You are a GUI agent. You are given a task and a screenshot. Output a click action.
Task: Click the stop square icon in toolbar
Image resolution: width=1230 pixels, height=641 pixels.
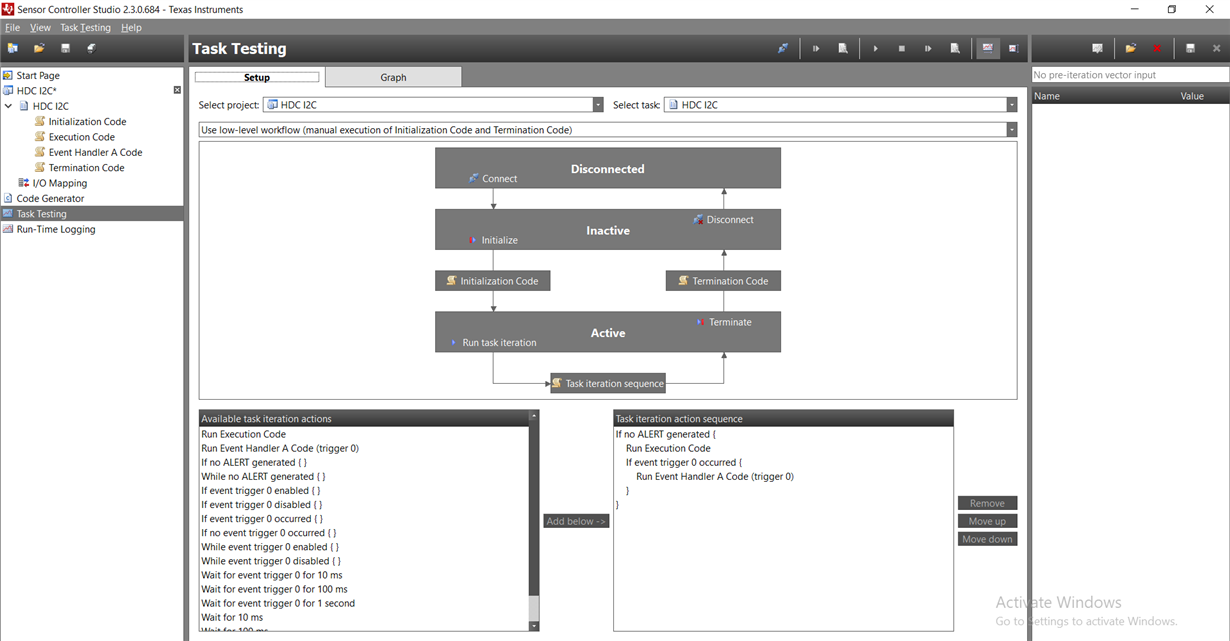(x=901, y=48)
